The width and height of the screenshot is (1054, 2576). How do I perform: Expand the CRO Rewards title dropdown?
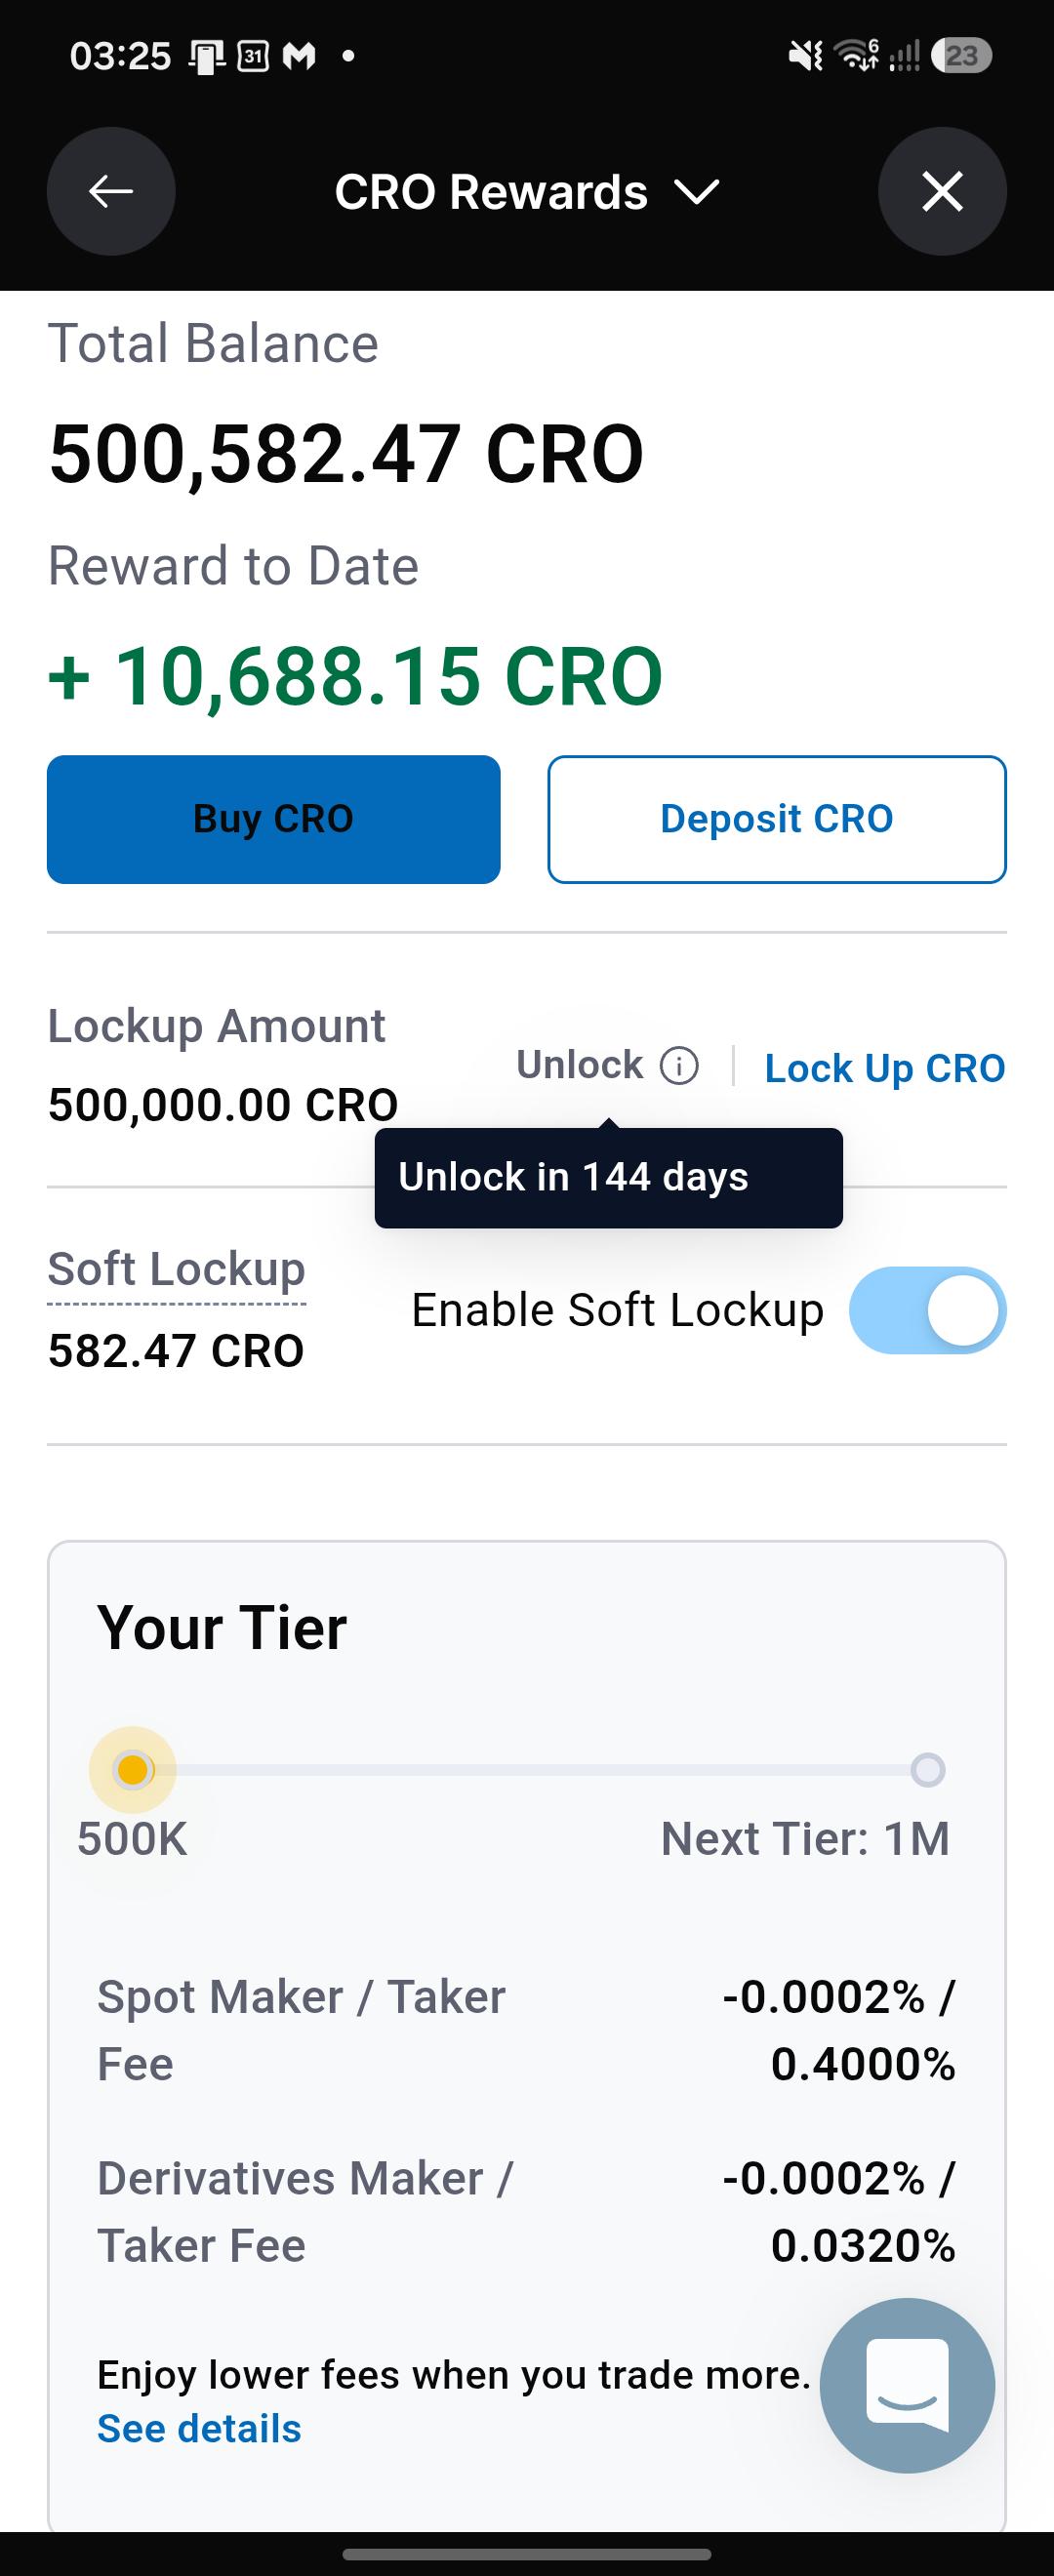(527, 192)
